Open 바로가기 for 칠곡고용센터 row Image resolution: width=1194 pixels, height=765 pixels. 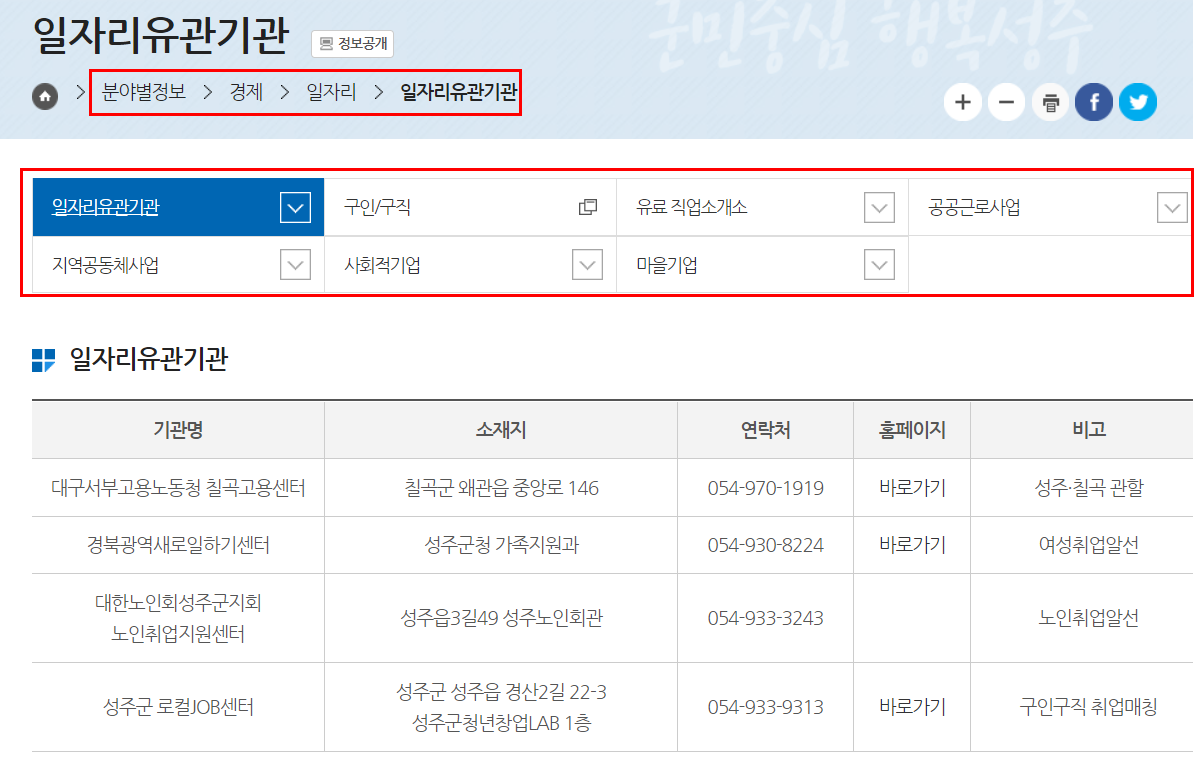[x=912, y=487]
